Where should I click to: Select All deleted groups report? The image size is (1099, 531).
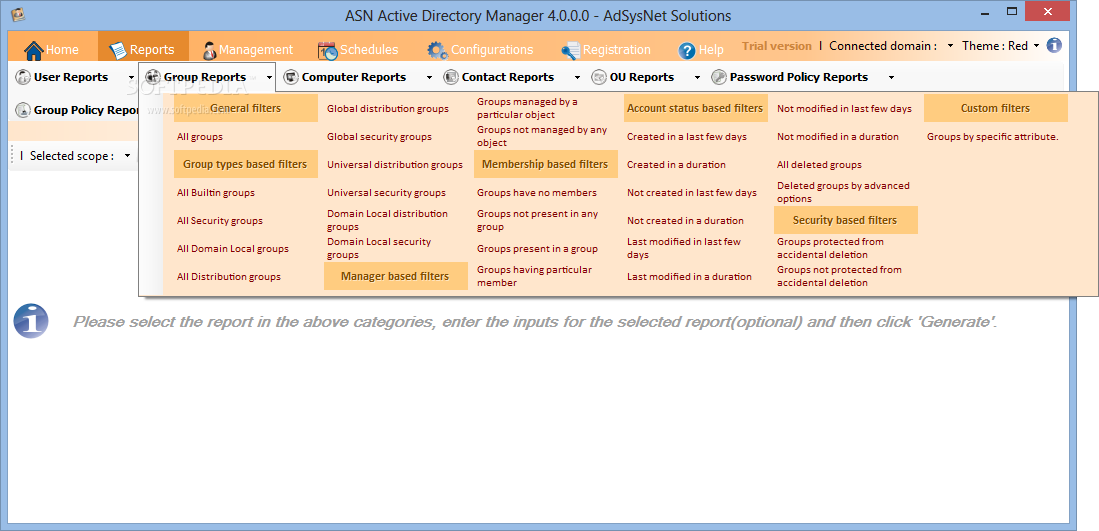click(819, 165)
